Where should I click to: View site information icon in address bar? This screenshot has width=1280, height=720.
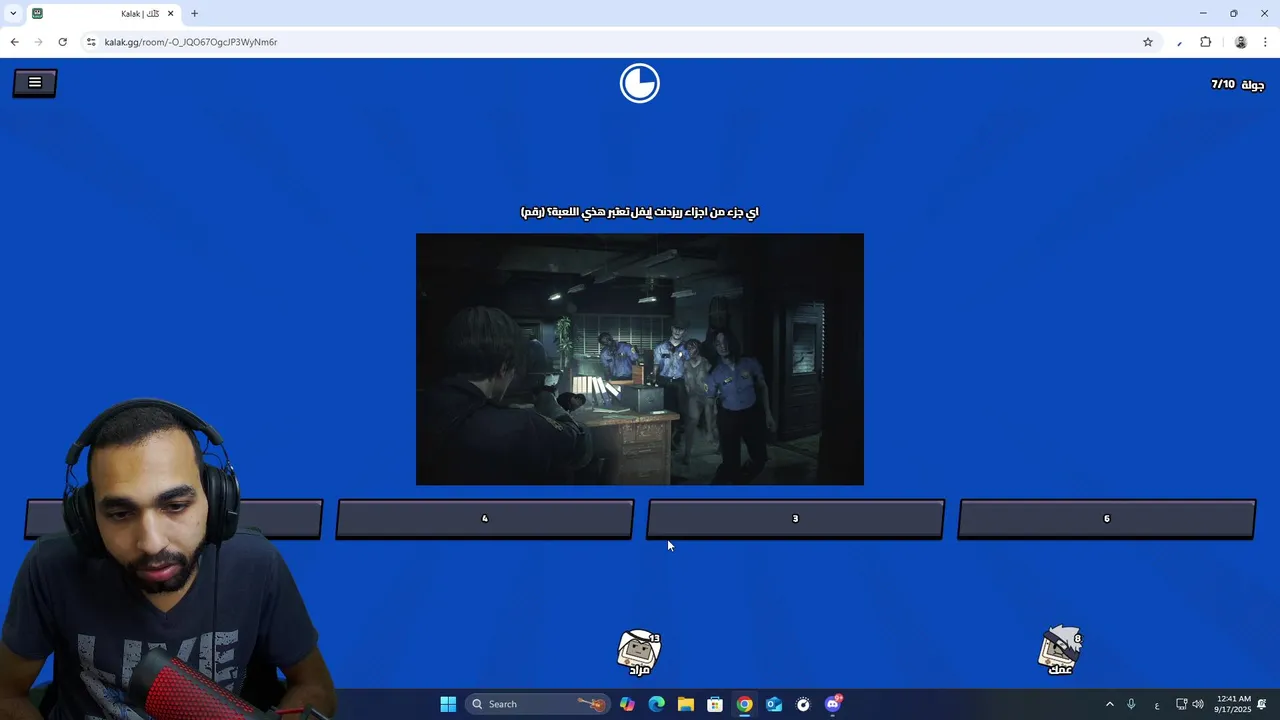[x=91, y=42]
